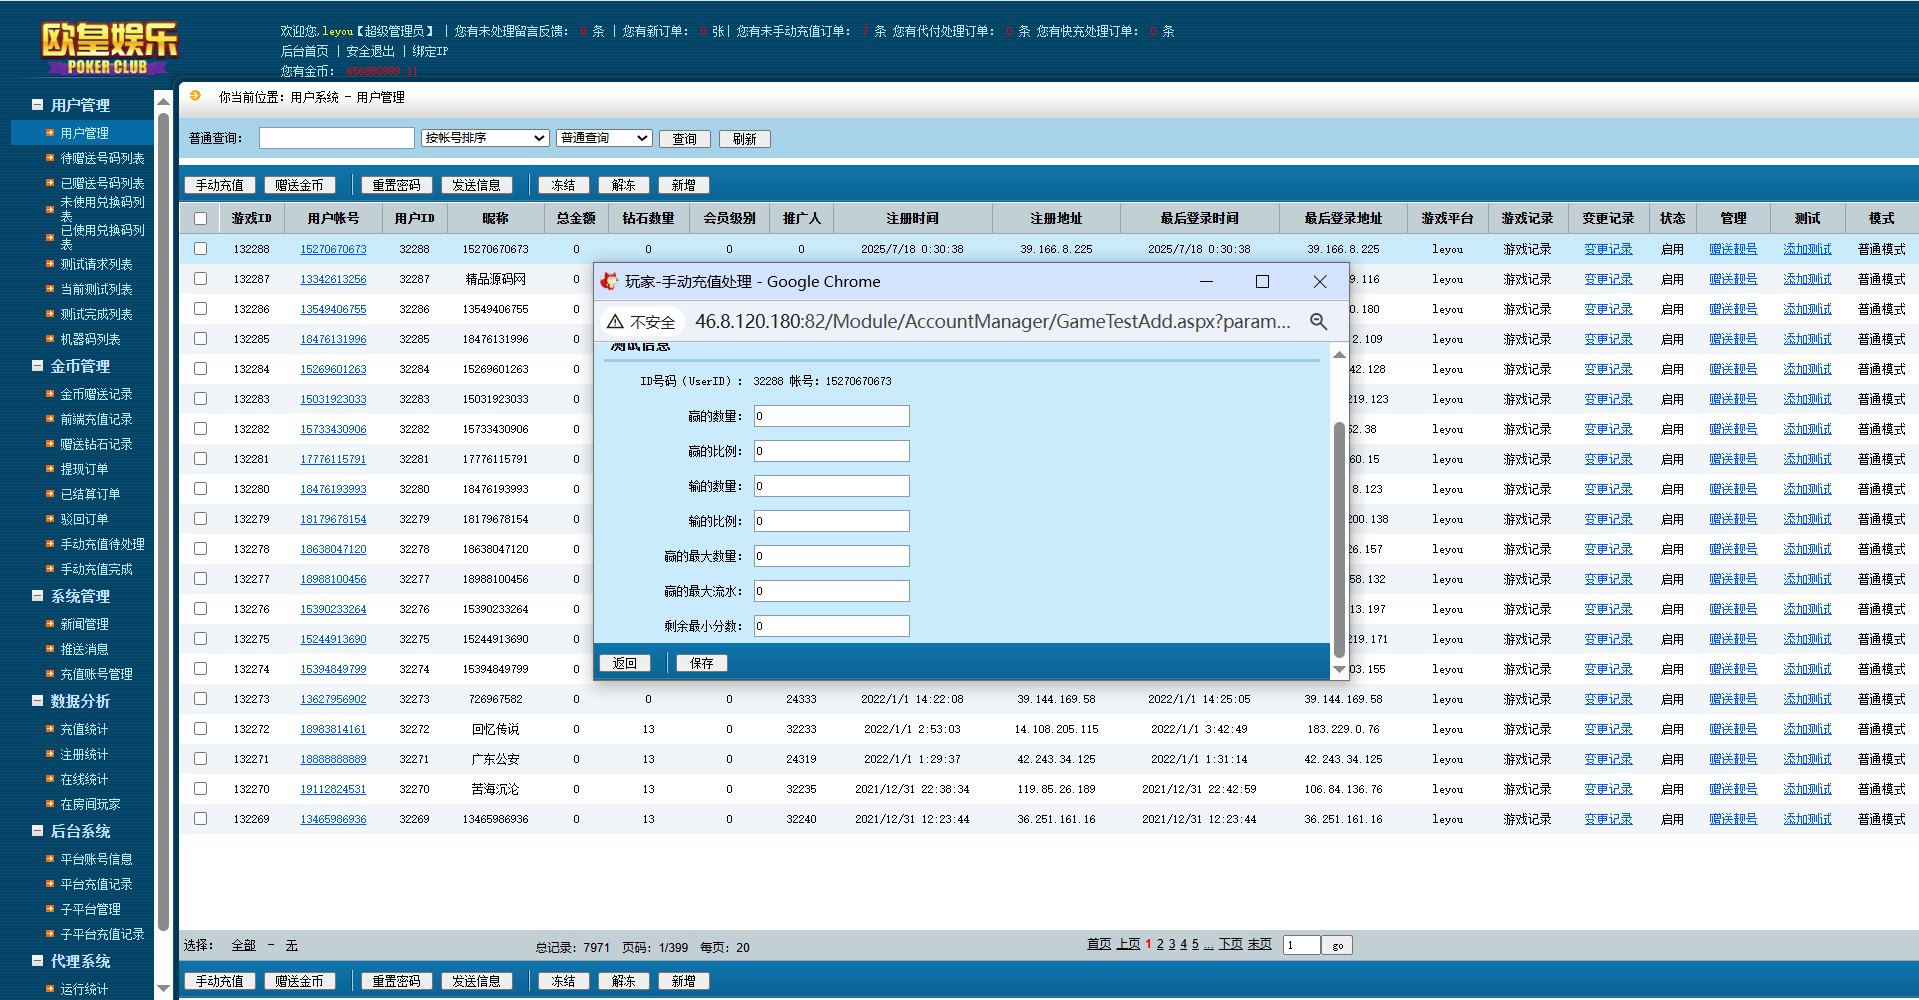
Task: Click the sidebar scroll up arrow
Action: 163,100
